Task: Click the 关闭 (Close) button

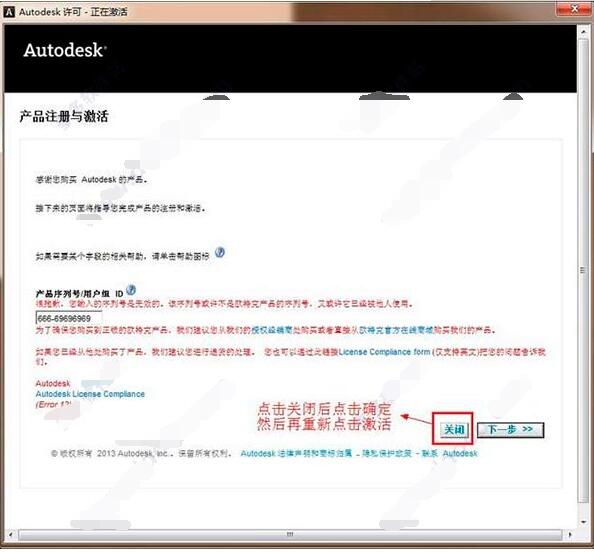Action: [x=454, y=430]
